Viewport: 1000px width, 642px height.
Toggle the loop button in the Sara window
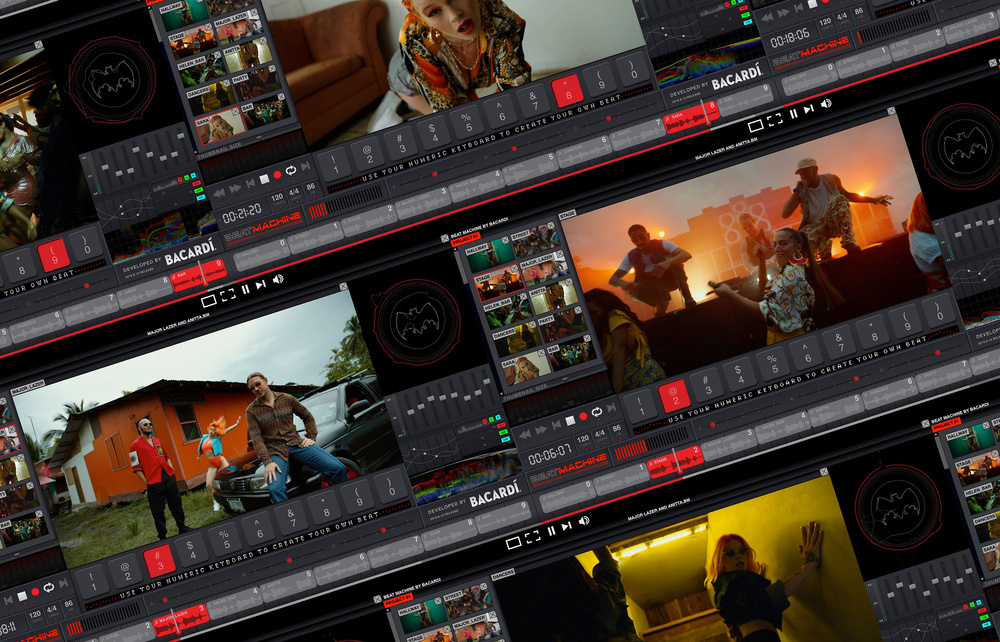(291, 171)
